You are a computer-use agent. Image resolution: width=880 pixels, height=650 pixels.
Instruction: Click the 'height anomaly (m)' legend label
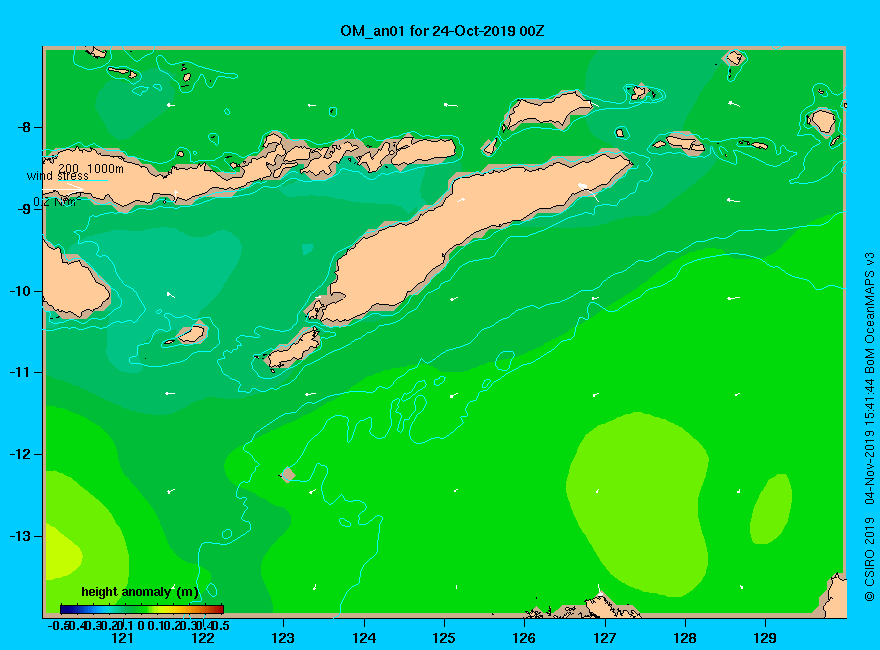[140, 592]
